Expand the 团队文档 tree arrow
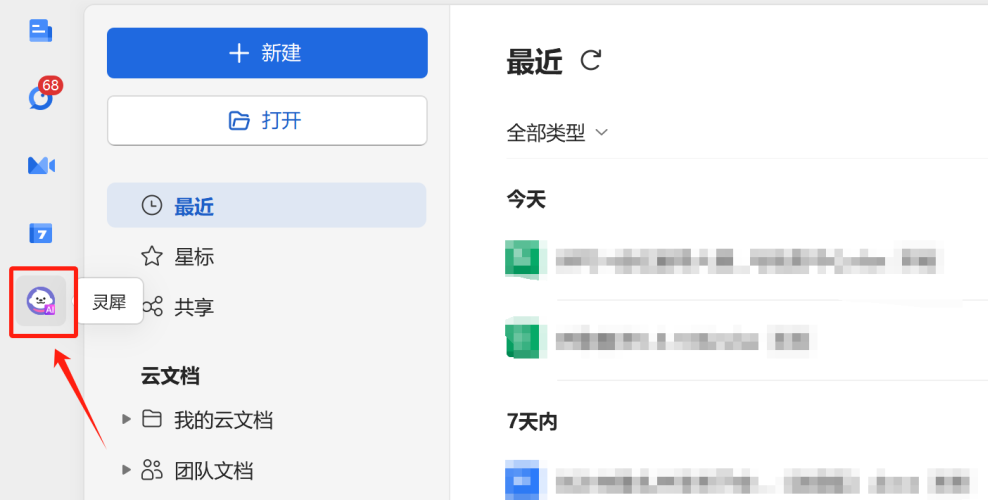The image size is (988, 500). [126, 470]
